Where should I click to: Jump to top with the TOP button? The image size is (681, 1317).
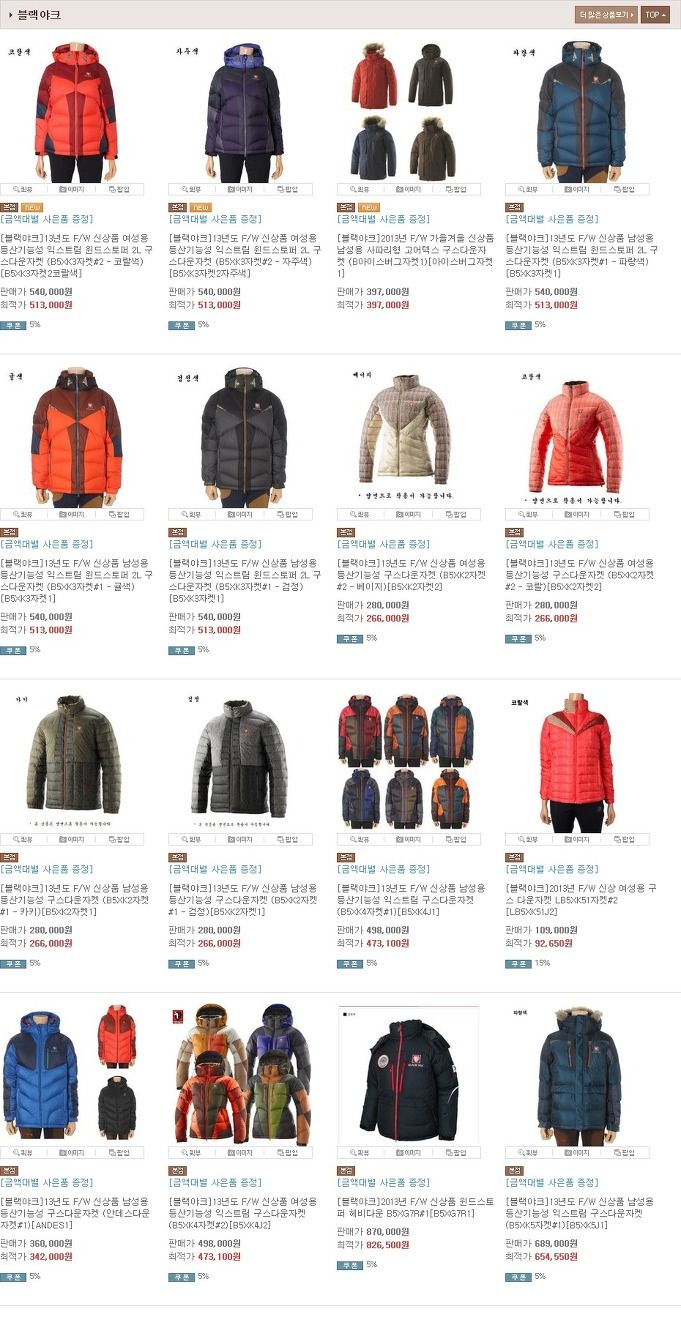click(x=656, y=15)
